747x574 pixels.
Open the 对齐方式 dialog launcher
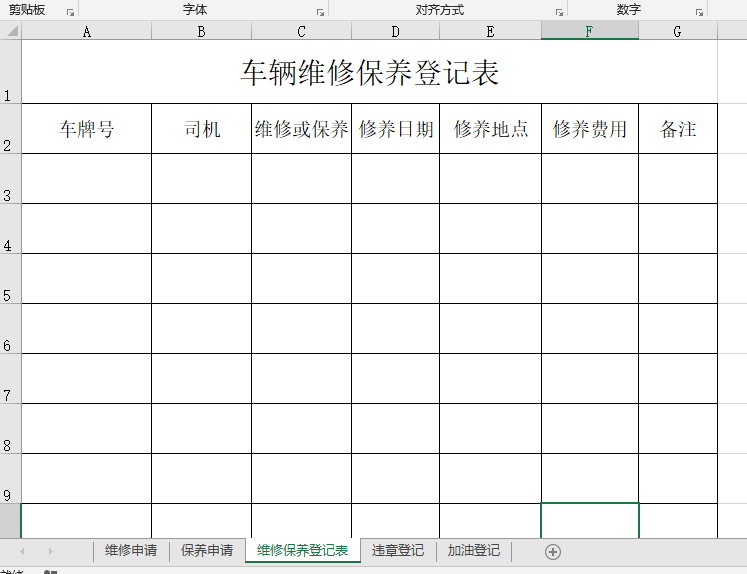tap(559, 12)
